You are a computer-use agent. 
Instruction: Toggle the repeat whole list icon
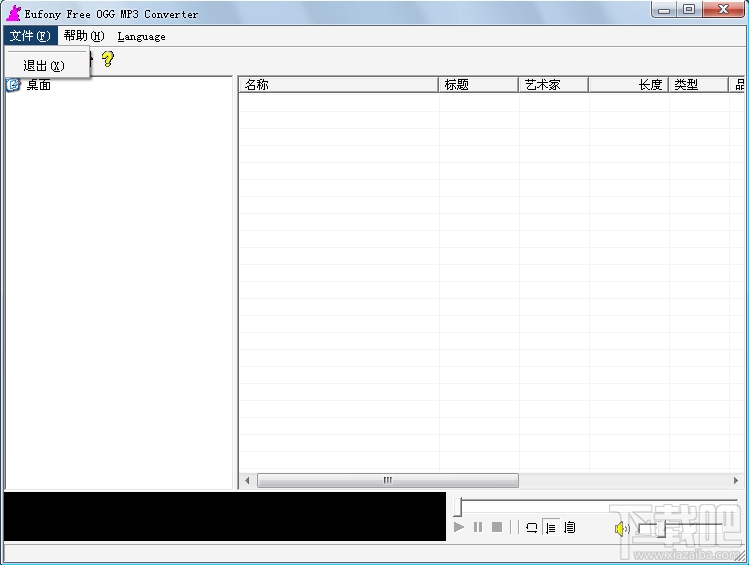pyautogui.click(x=570, y=527)
